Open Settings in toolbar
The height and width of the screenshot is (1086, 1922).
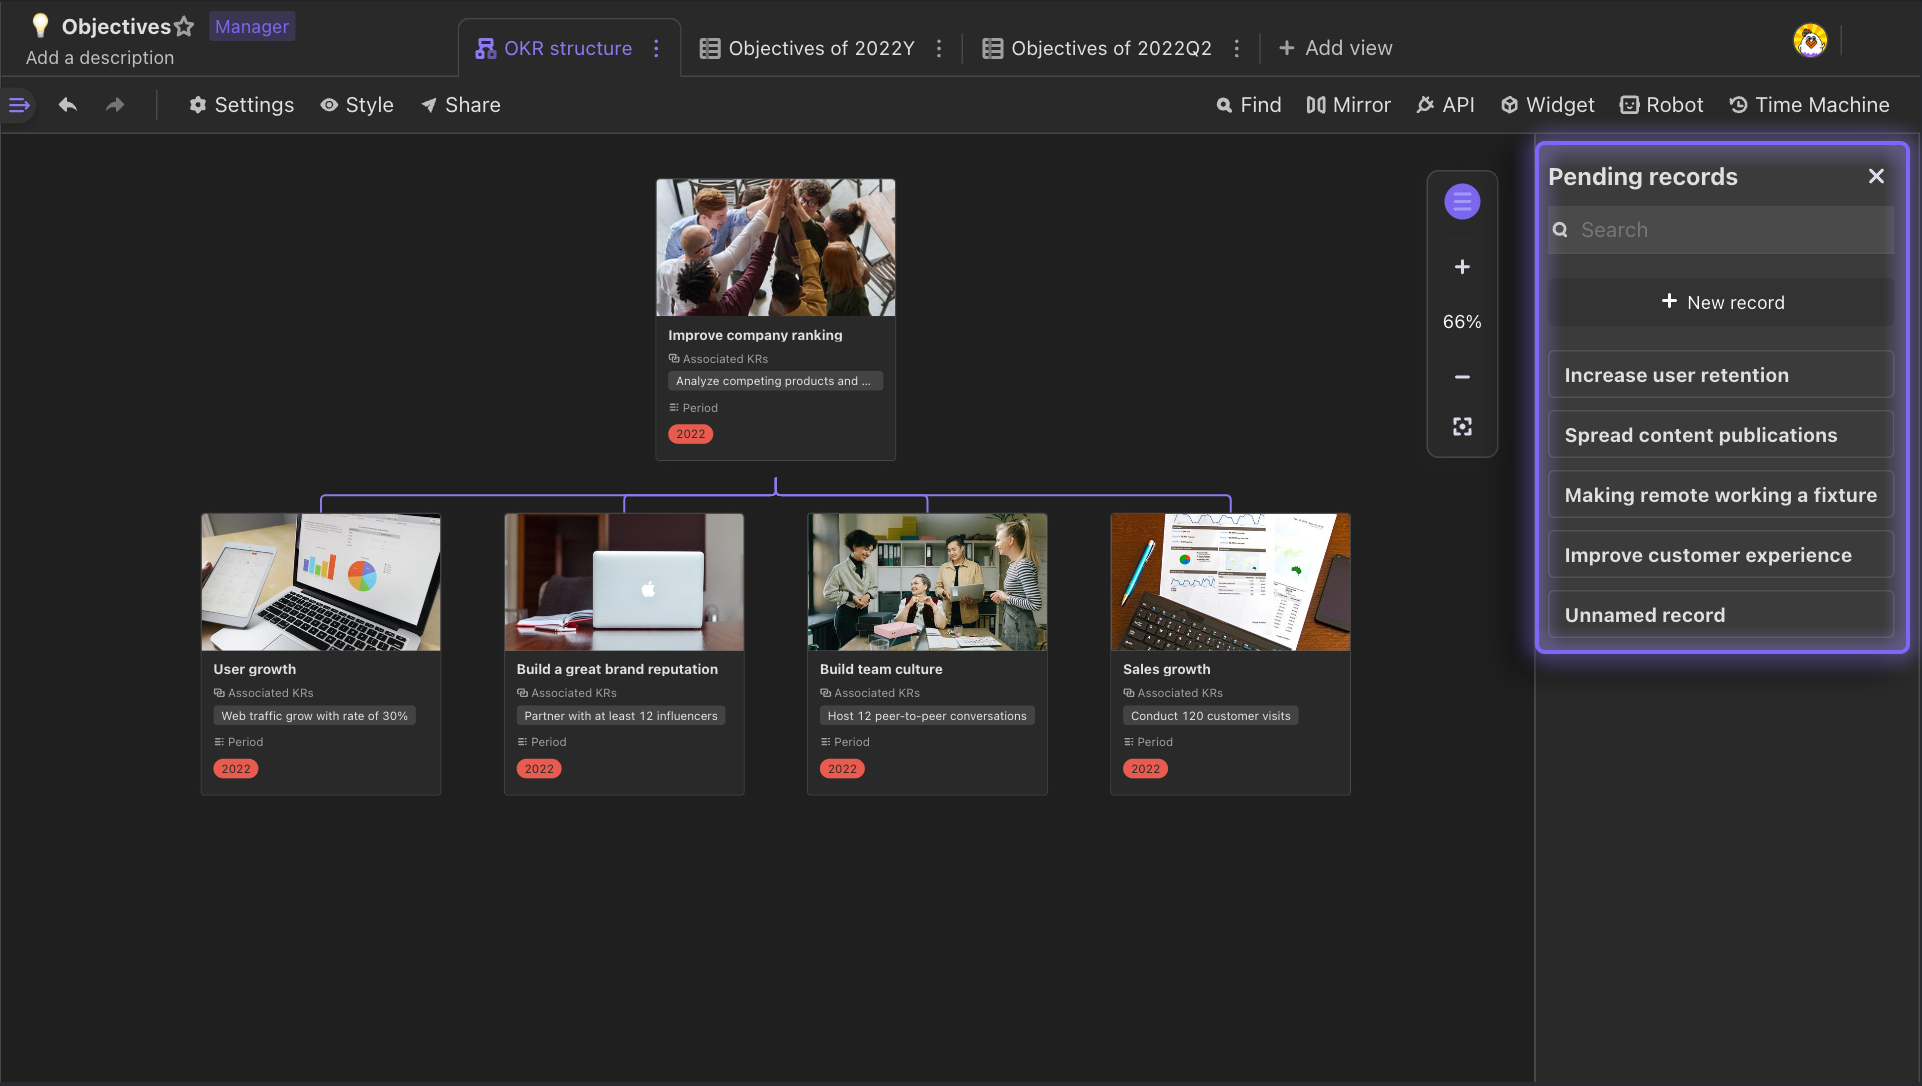tap(241, 105)
